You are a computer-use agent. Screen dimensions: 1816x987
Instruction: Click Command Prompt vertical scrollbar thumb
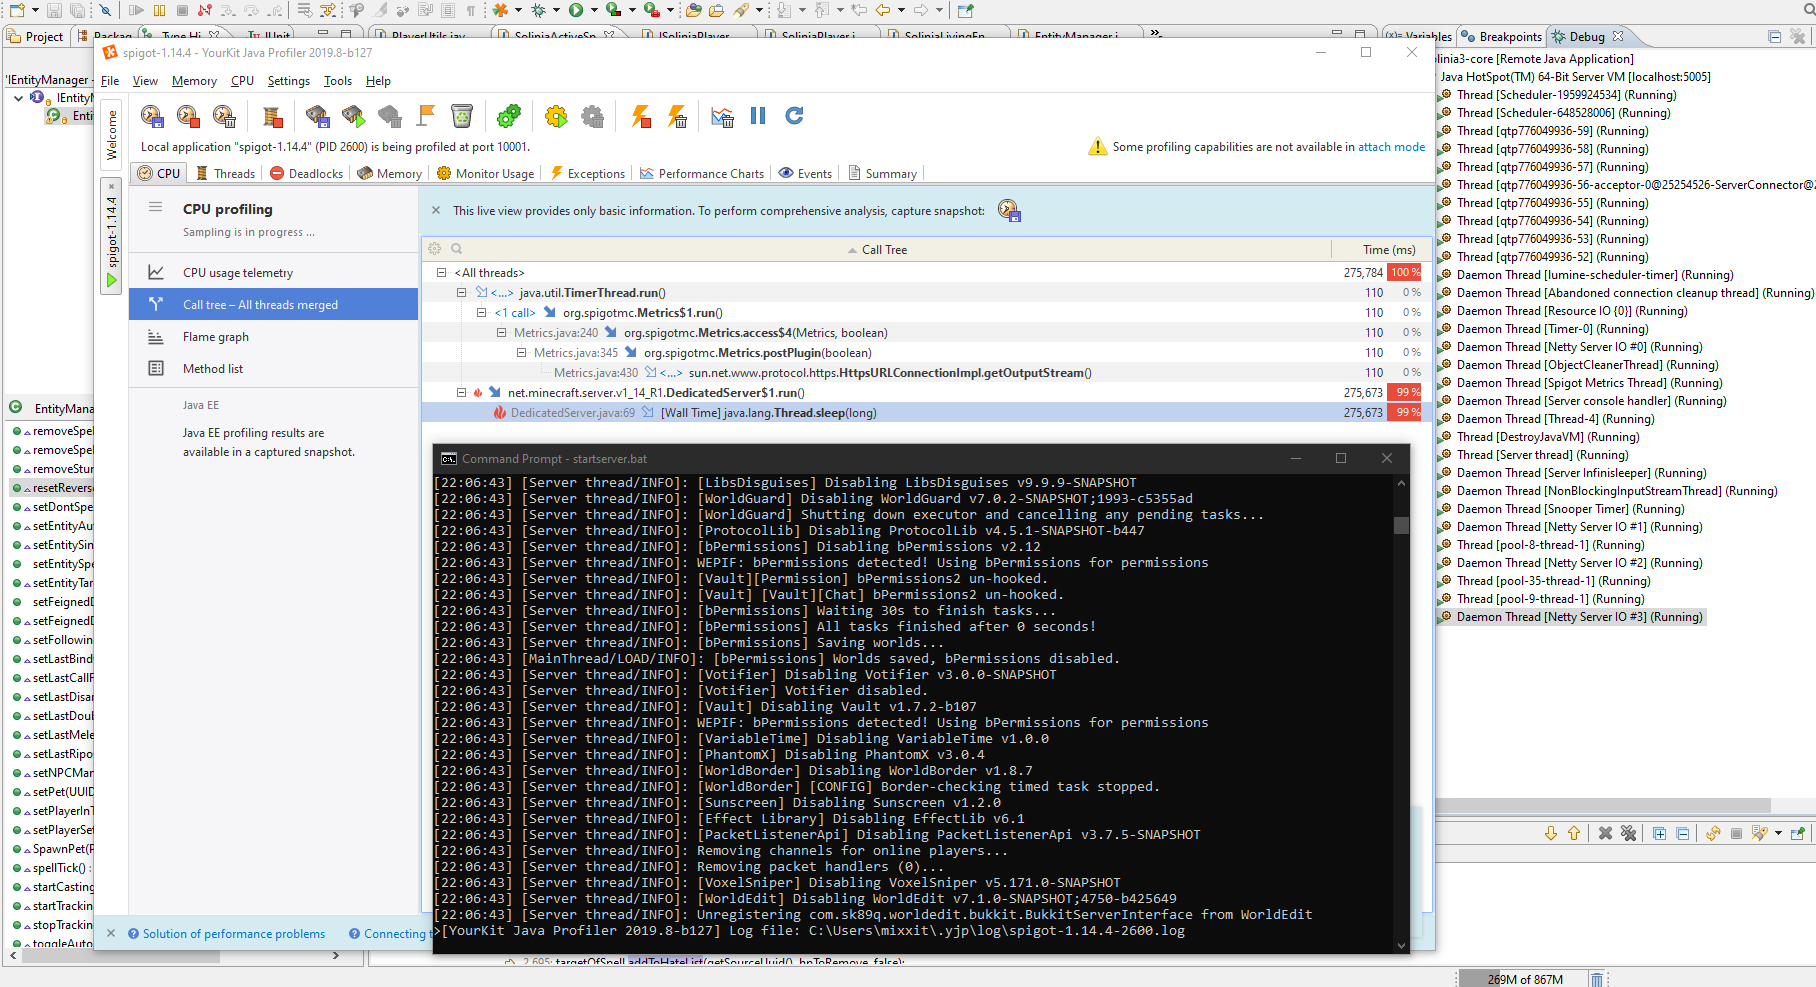(x=1401, y=525)
